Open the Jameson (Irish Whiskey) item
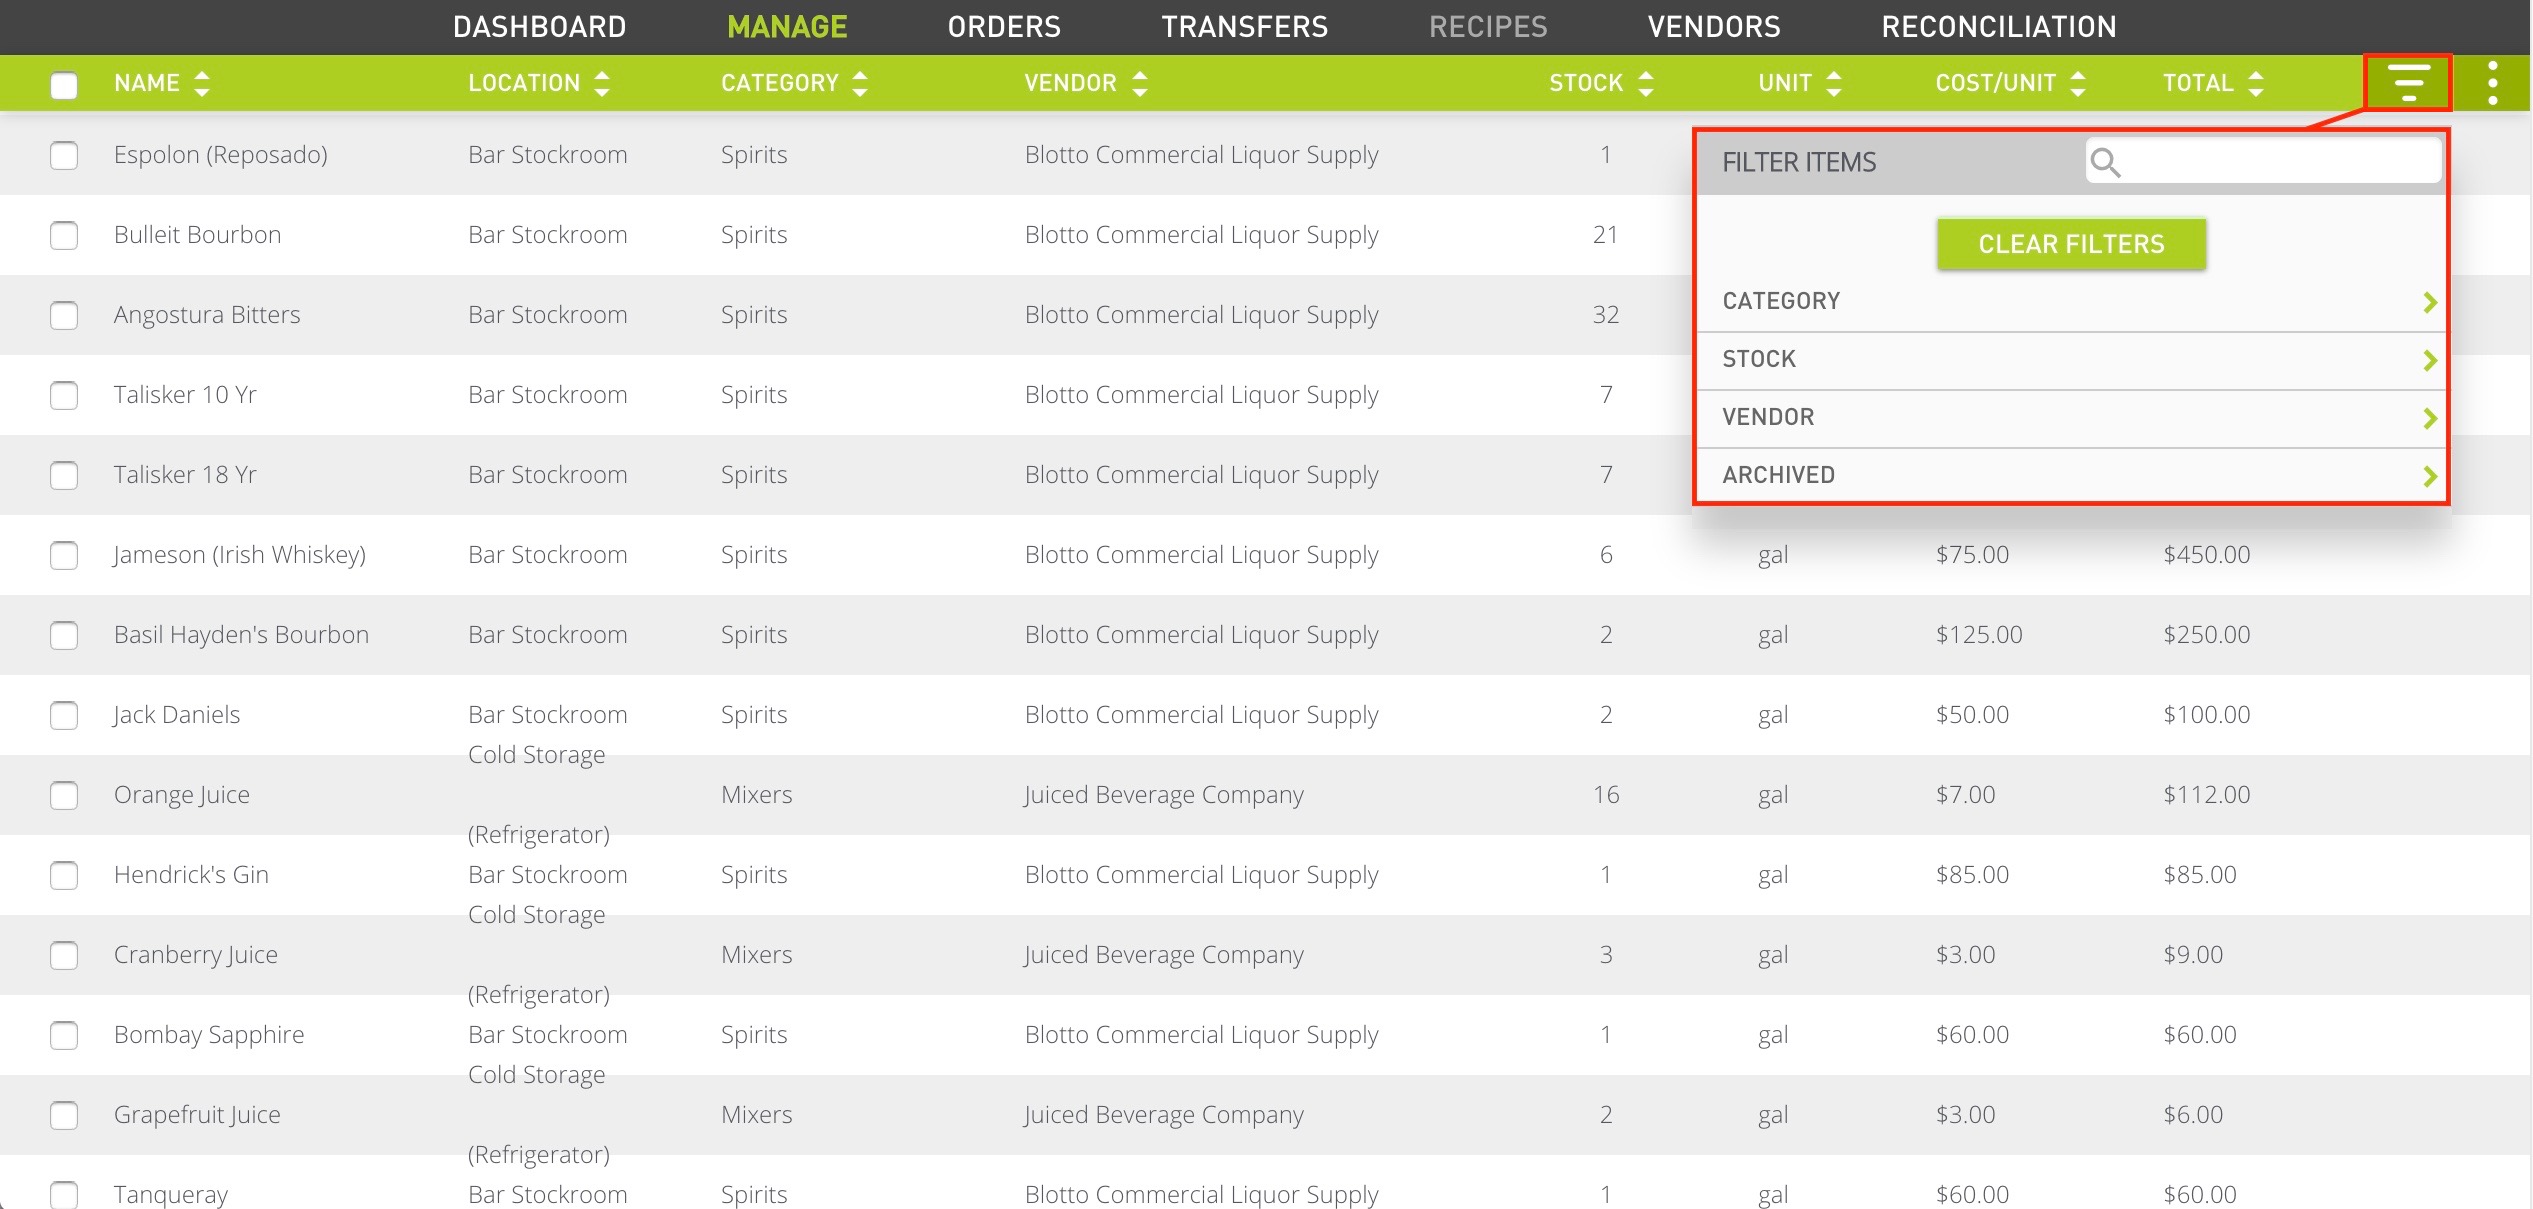The image size is (2533, 1209). [240, 554]
